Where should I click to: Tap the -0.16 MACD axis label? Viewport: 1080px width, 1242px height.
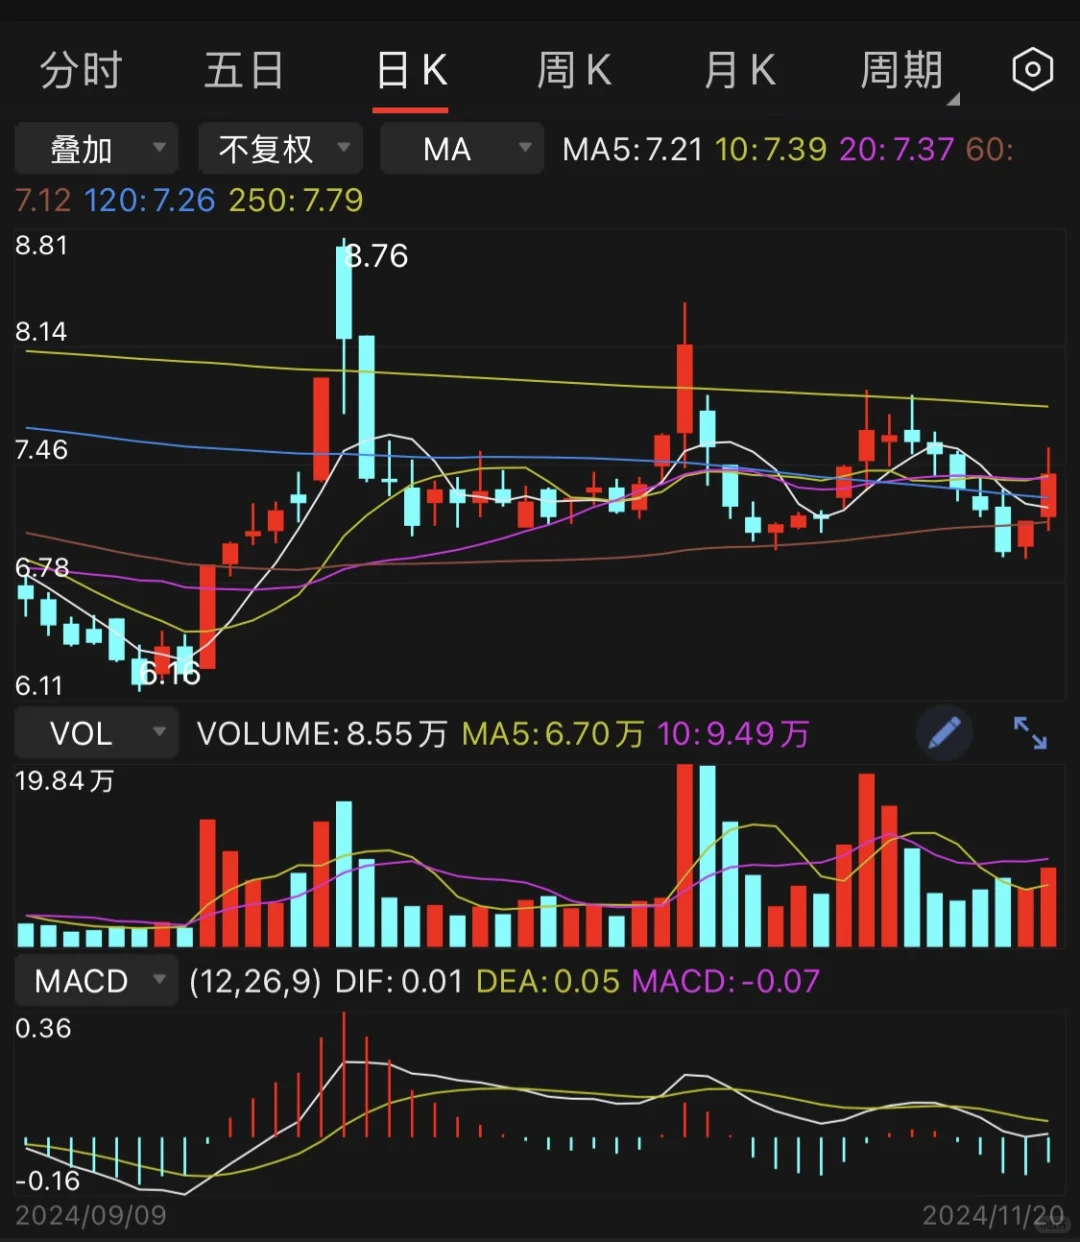47,1181
